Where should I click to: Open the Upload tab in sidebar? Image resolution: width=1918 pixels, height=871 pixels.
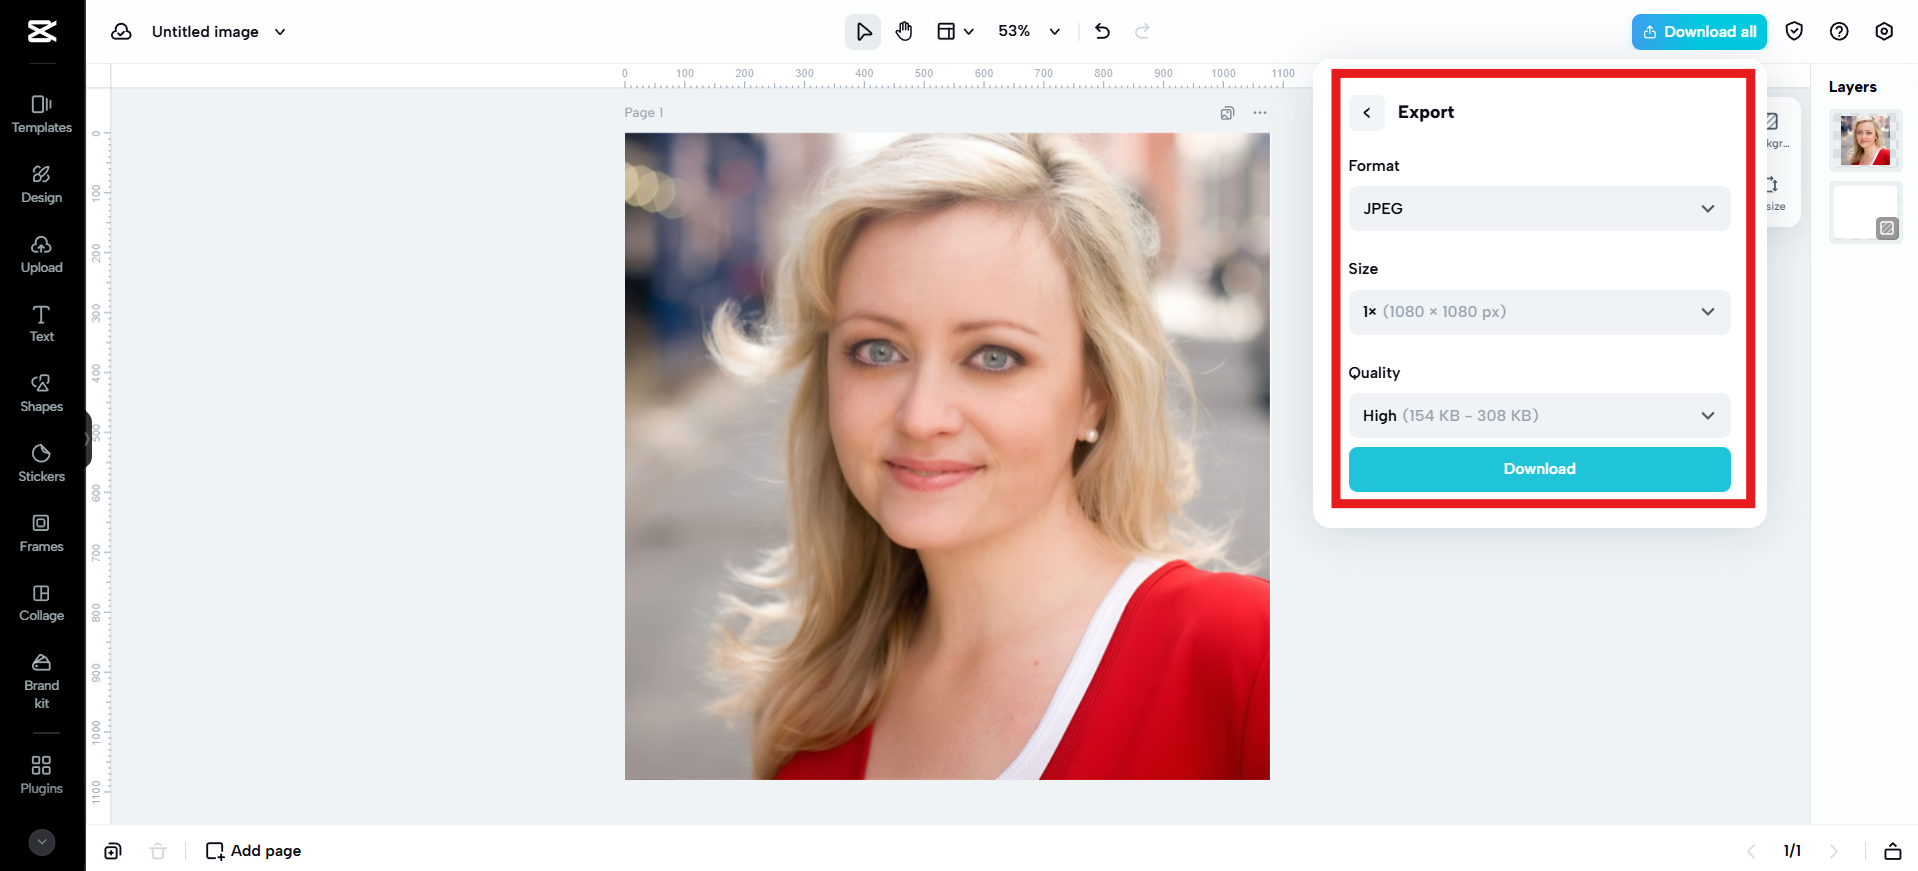click(x=41, y=254)
